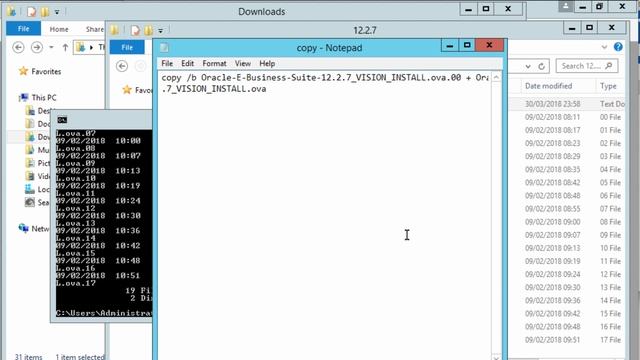Refresh the 12.2.7 folder view
640x360 pixels.
pos(542,66)
